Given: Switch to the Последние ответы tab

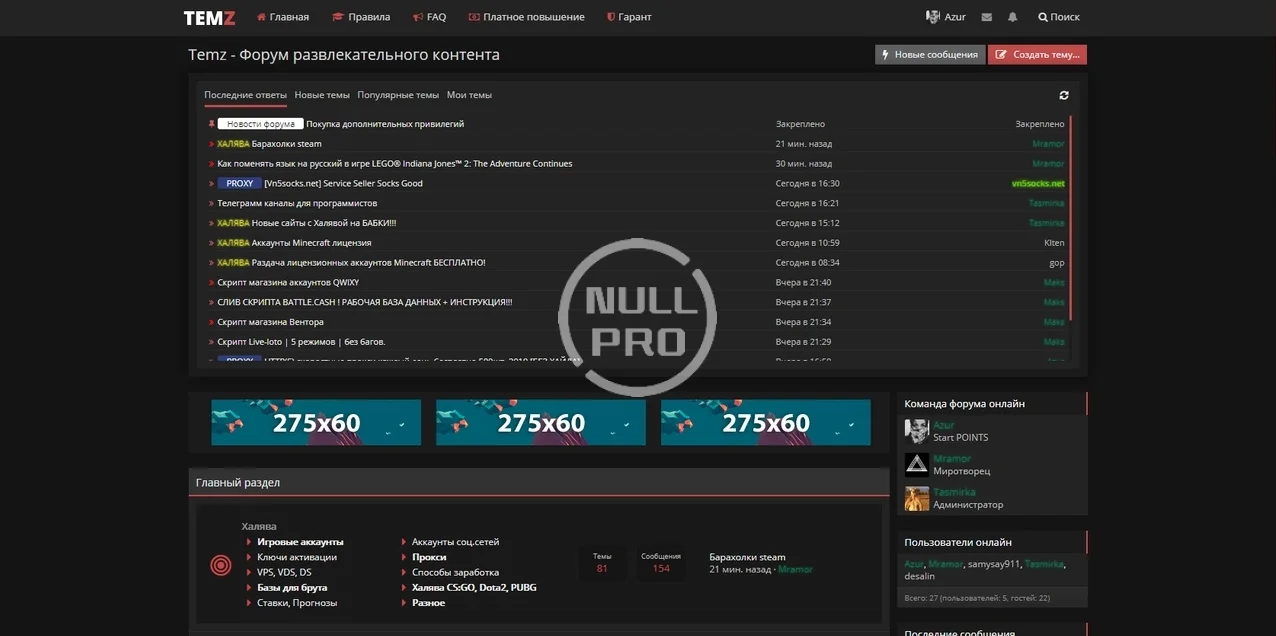Looking at the screenshot, I should click(245, 95).
